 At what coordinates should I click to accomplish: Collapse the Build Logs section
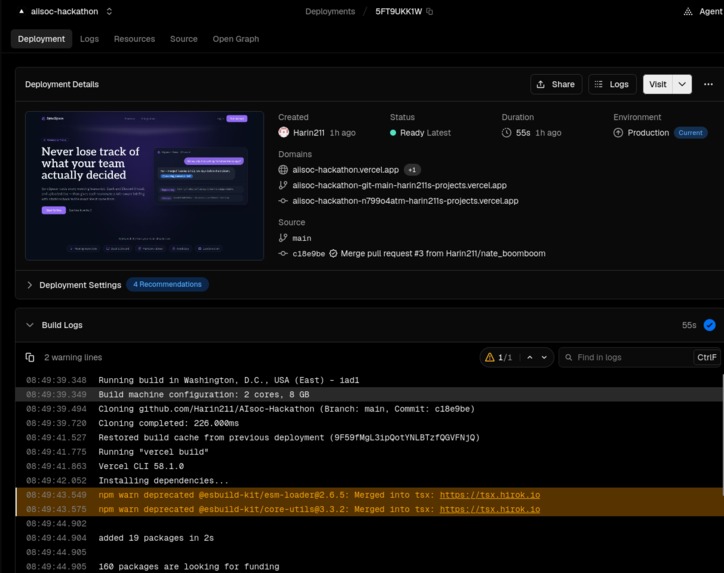coord(30,325)
